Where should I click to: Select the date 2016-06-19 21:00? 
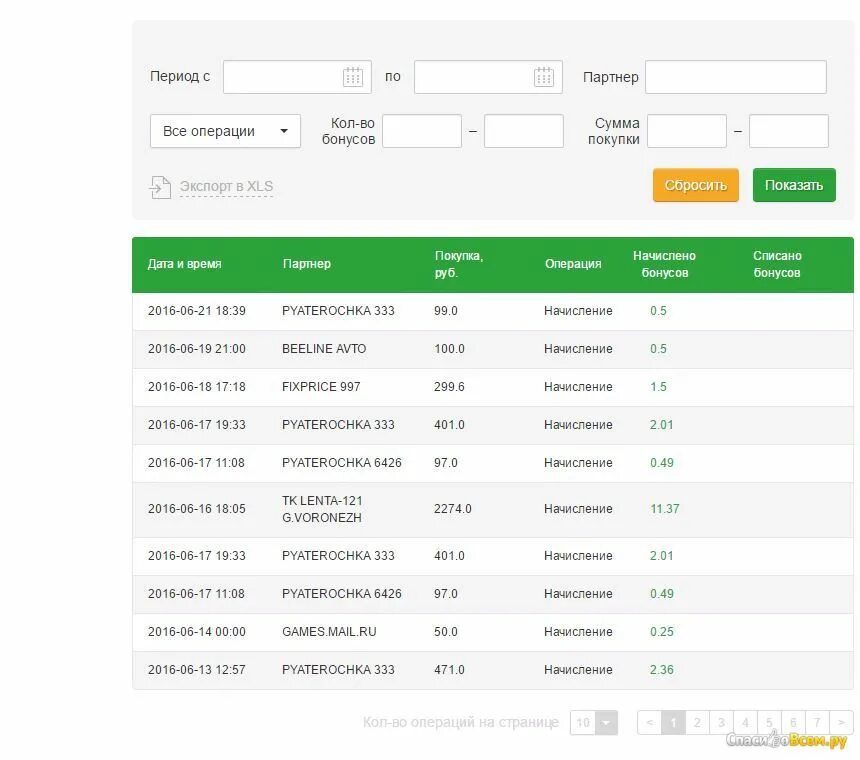pos(197,349)
